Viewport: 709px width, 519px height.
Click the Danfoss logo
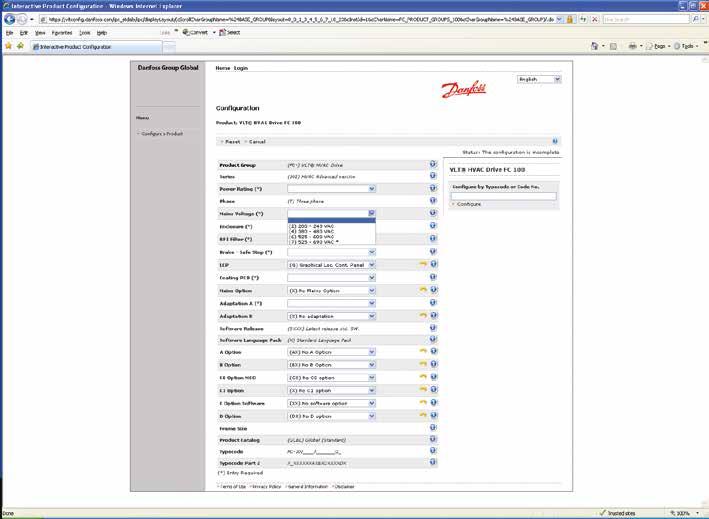(x=463, y=89)
